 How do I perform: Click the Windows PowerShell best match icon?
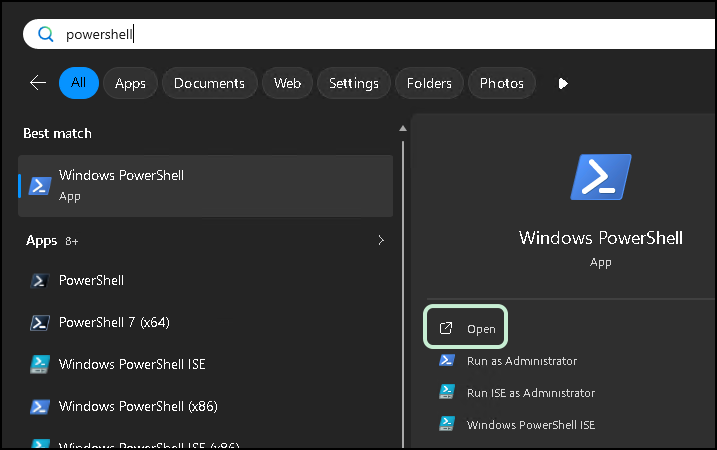click(40, 186)
